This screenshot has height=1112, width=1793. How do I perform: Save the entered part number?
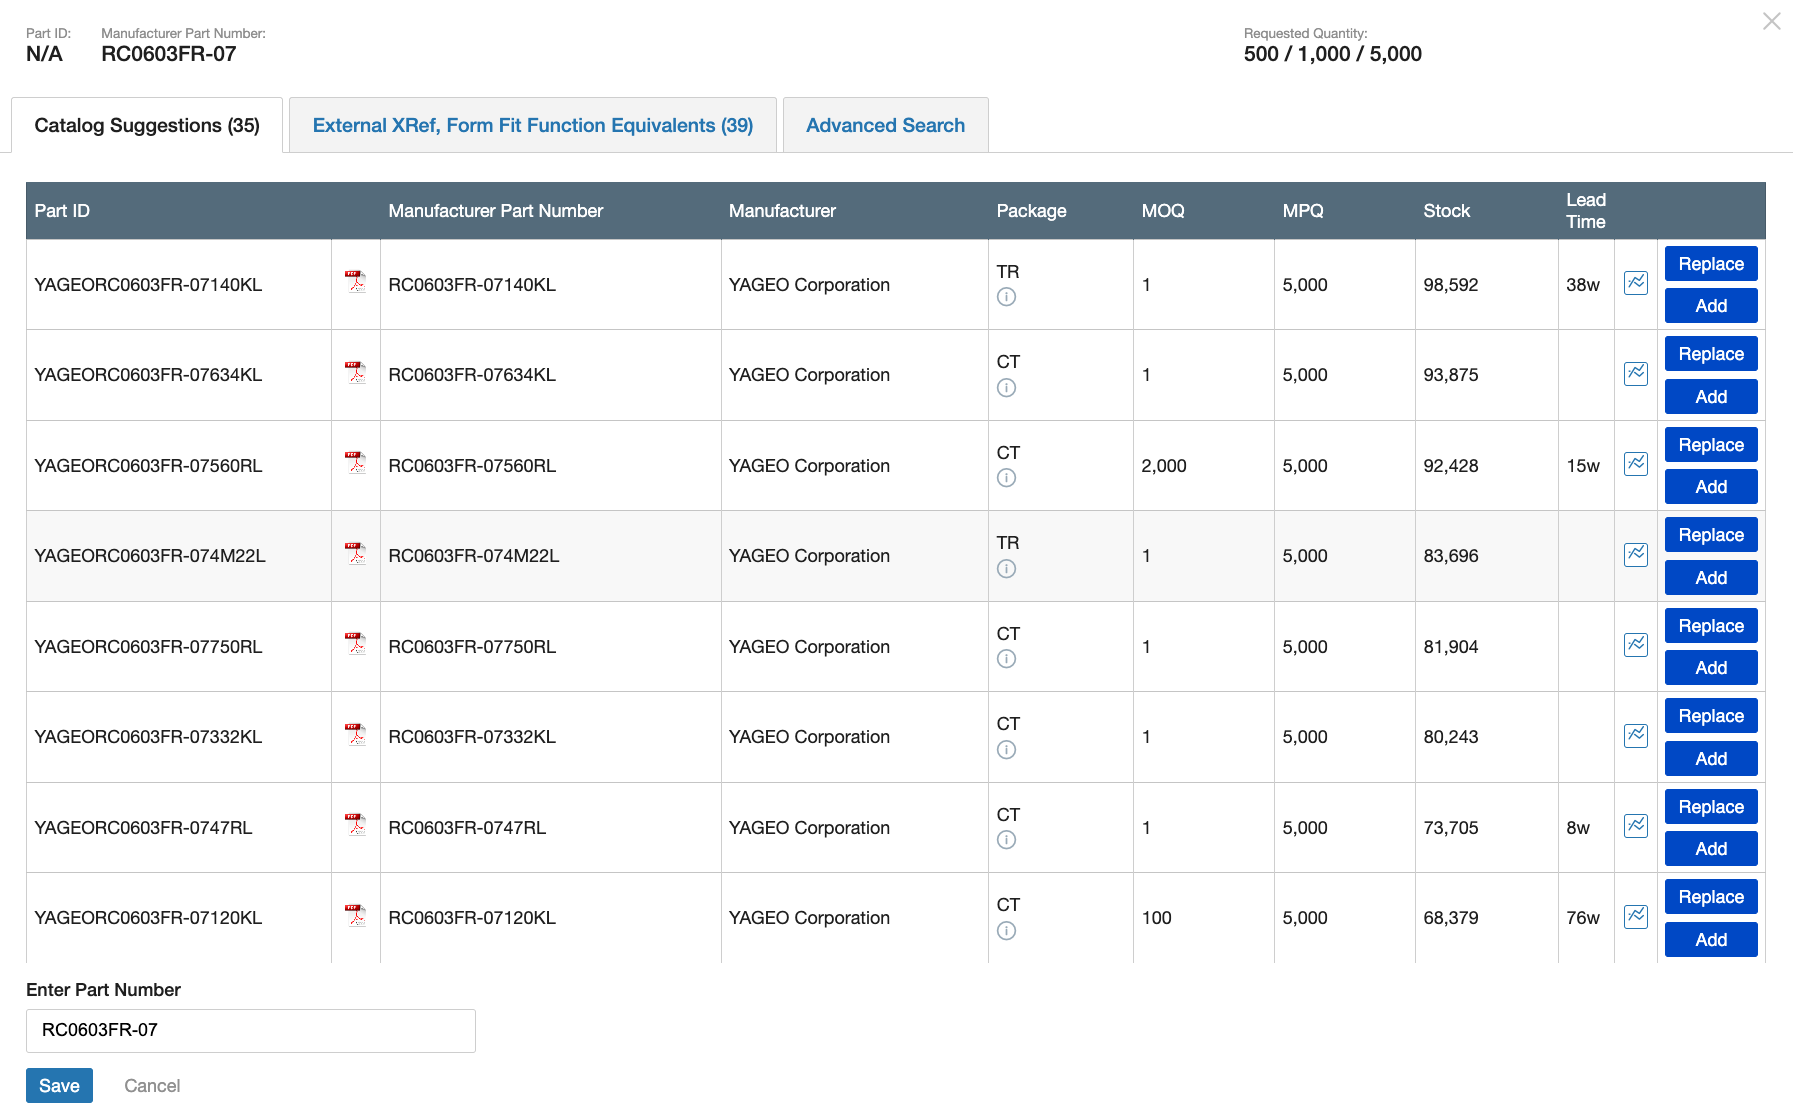59,1086
